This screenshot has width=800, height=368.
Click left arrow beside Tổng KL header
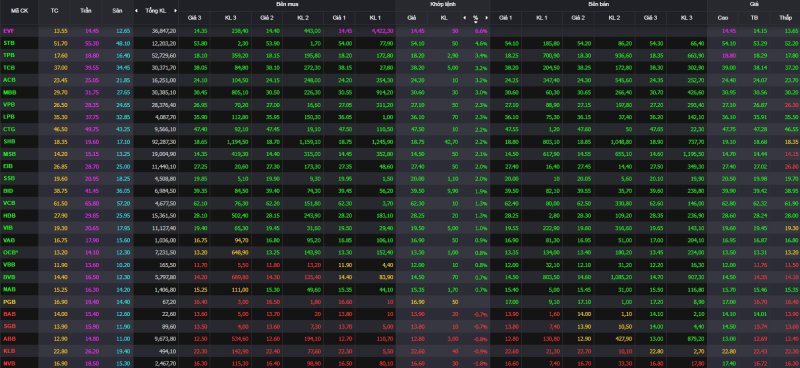pyautogui.click(x=136, y=10)
